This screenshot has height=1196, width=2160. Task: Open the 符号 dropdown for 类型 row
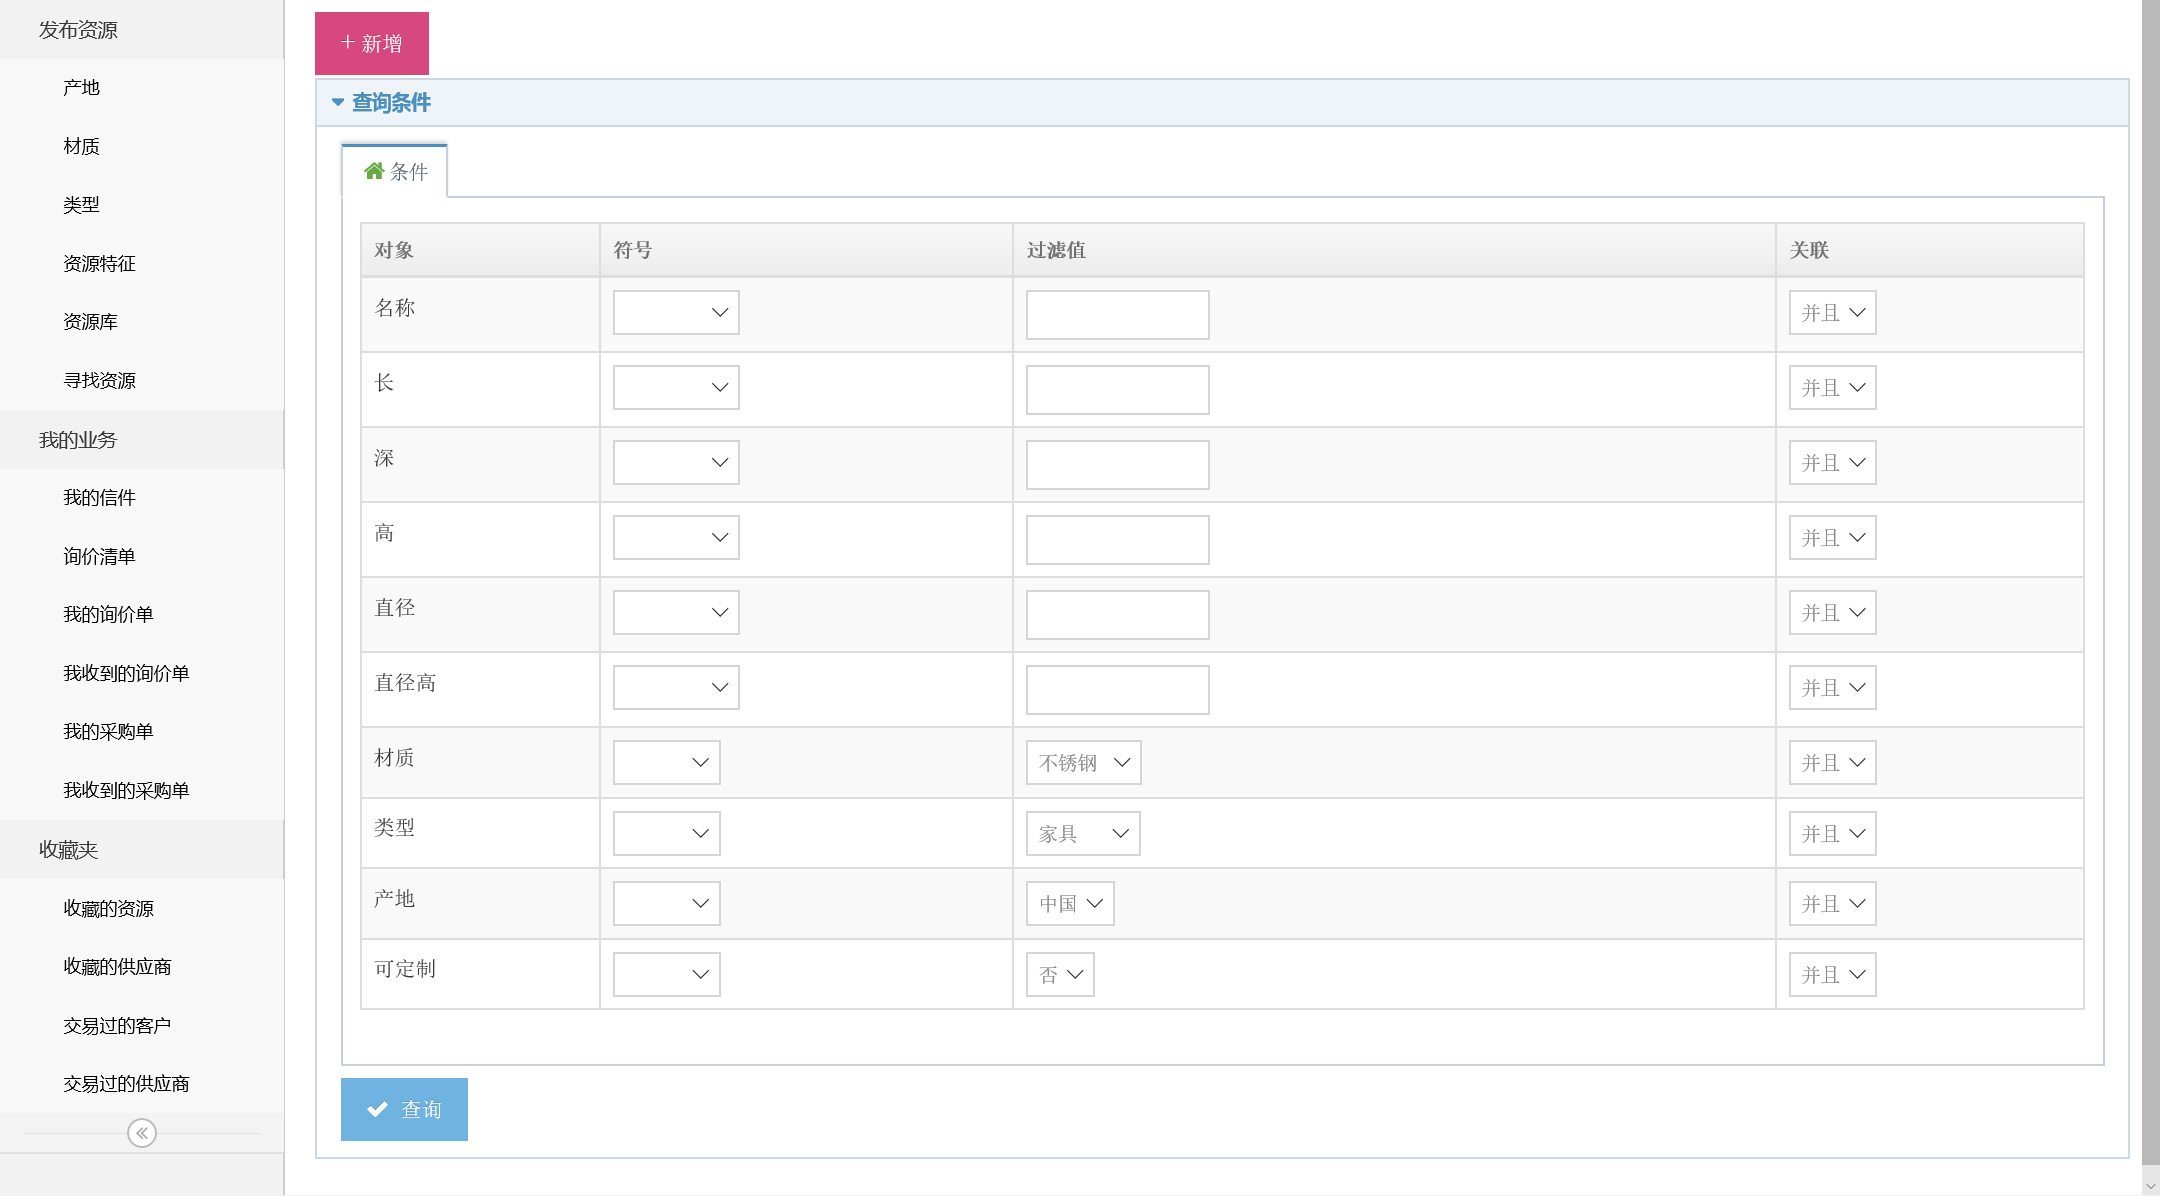click(x=667, y=833)
